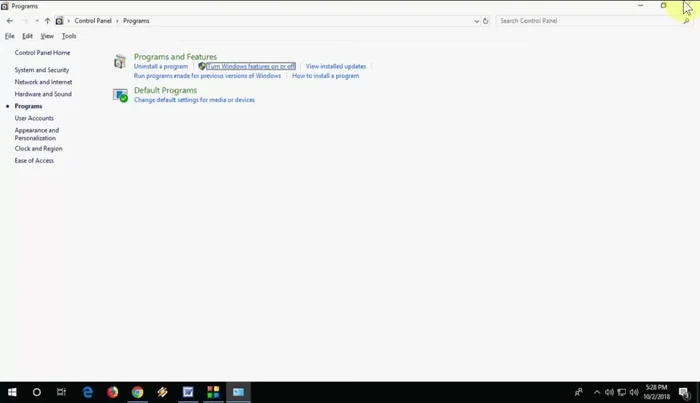This screenshot has height=403, width=700.
Task: Click the Forward navigation arrow
Action: tap(25, 21)
